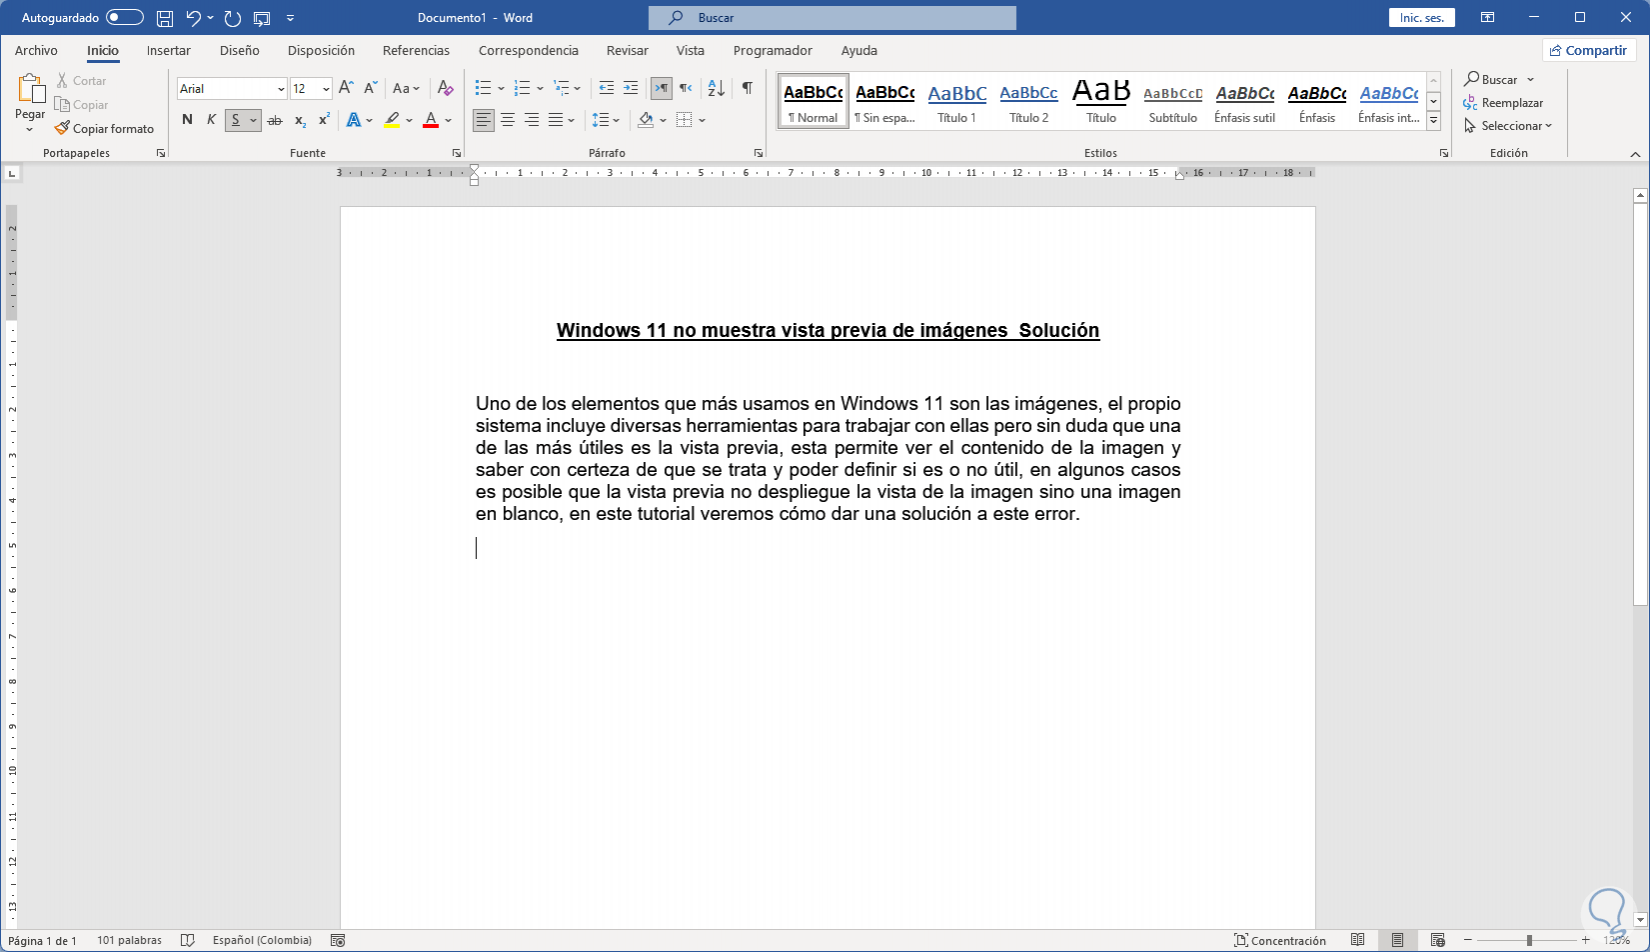This screenshot has width=1650, height=952.
Task: Open text effects and typography
Action: click(354, 120)
